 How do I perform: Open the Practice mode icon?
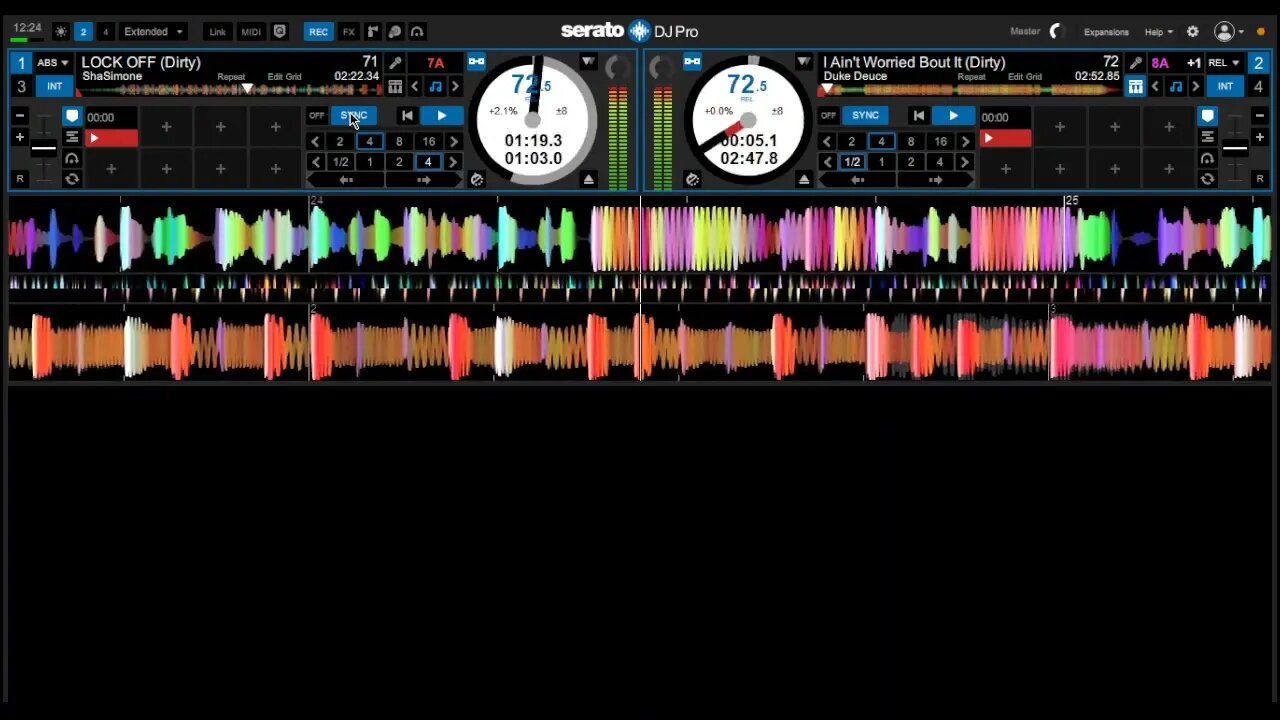point(395,32)
